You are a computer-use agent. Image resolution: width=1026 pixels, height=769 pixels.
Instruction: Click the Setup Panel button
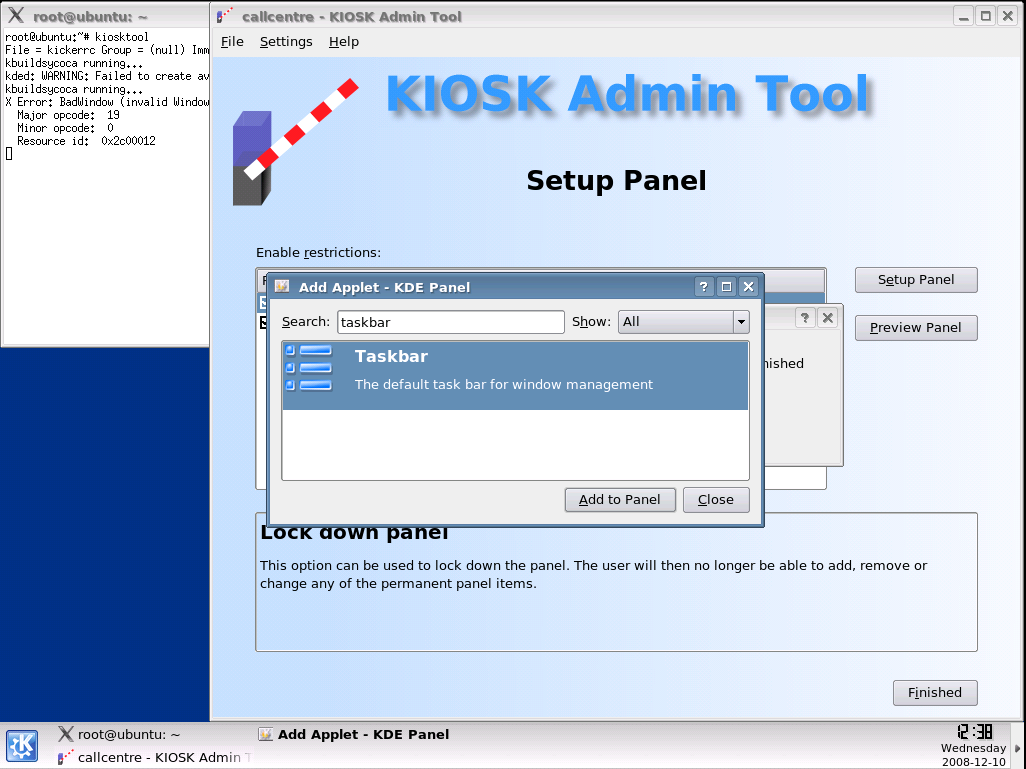(916, 280)
